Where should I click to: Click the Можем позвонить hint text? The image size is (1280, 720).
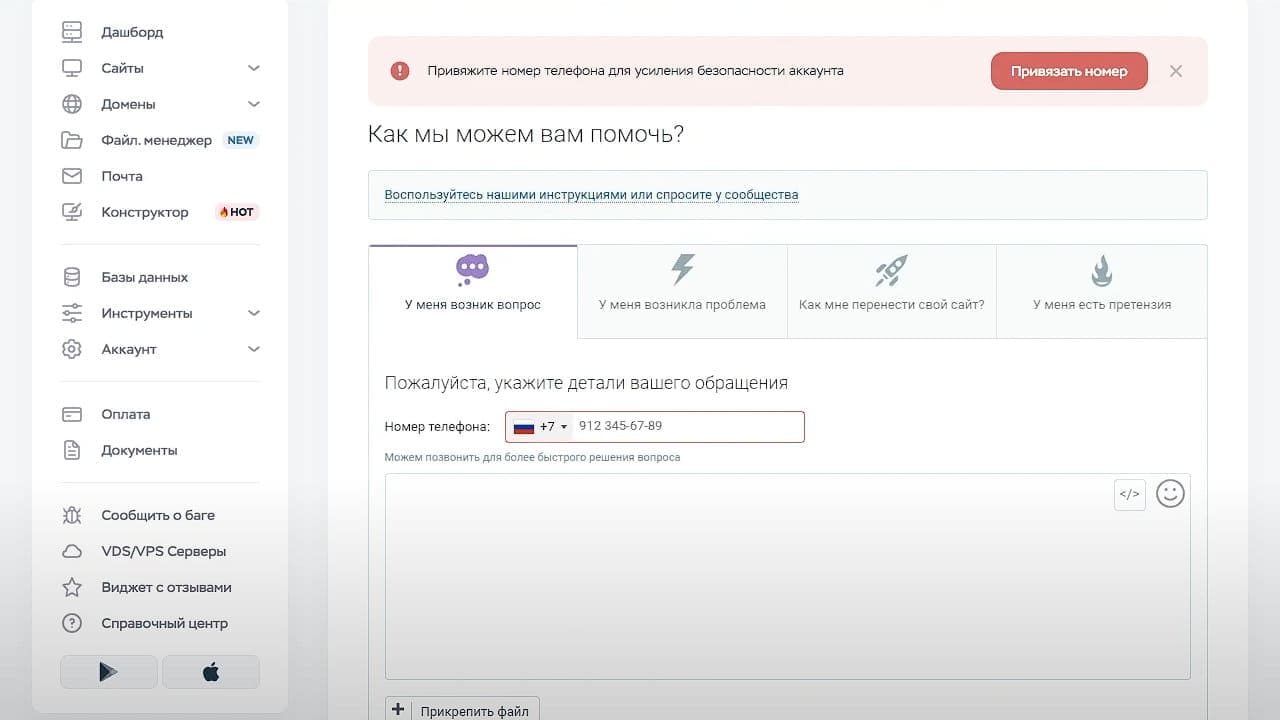[x=532, y=457]
